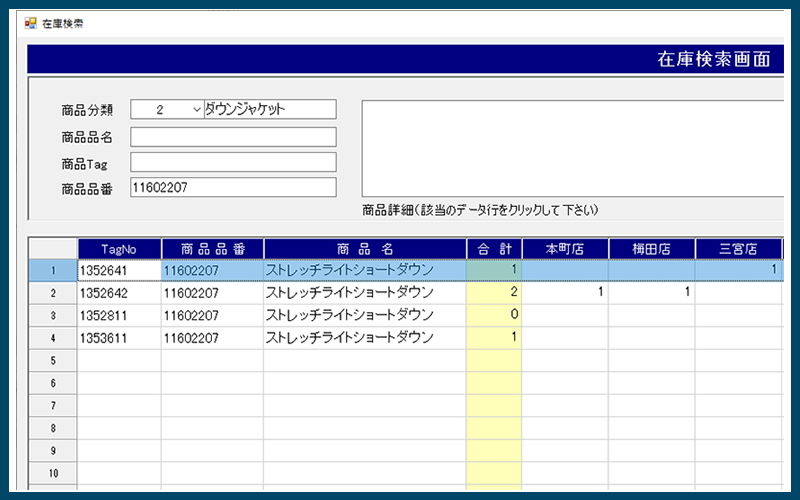The height and width of the screenshot is (500, 800).
Task: Click the 商品品番 column header
Action: coord(212,248)
